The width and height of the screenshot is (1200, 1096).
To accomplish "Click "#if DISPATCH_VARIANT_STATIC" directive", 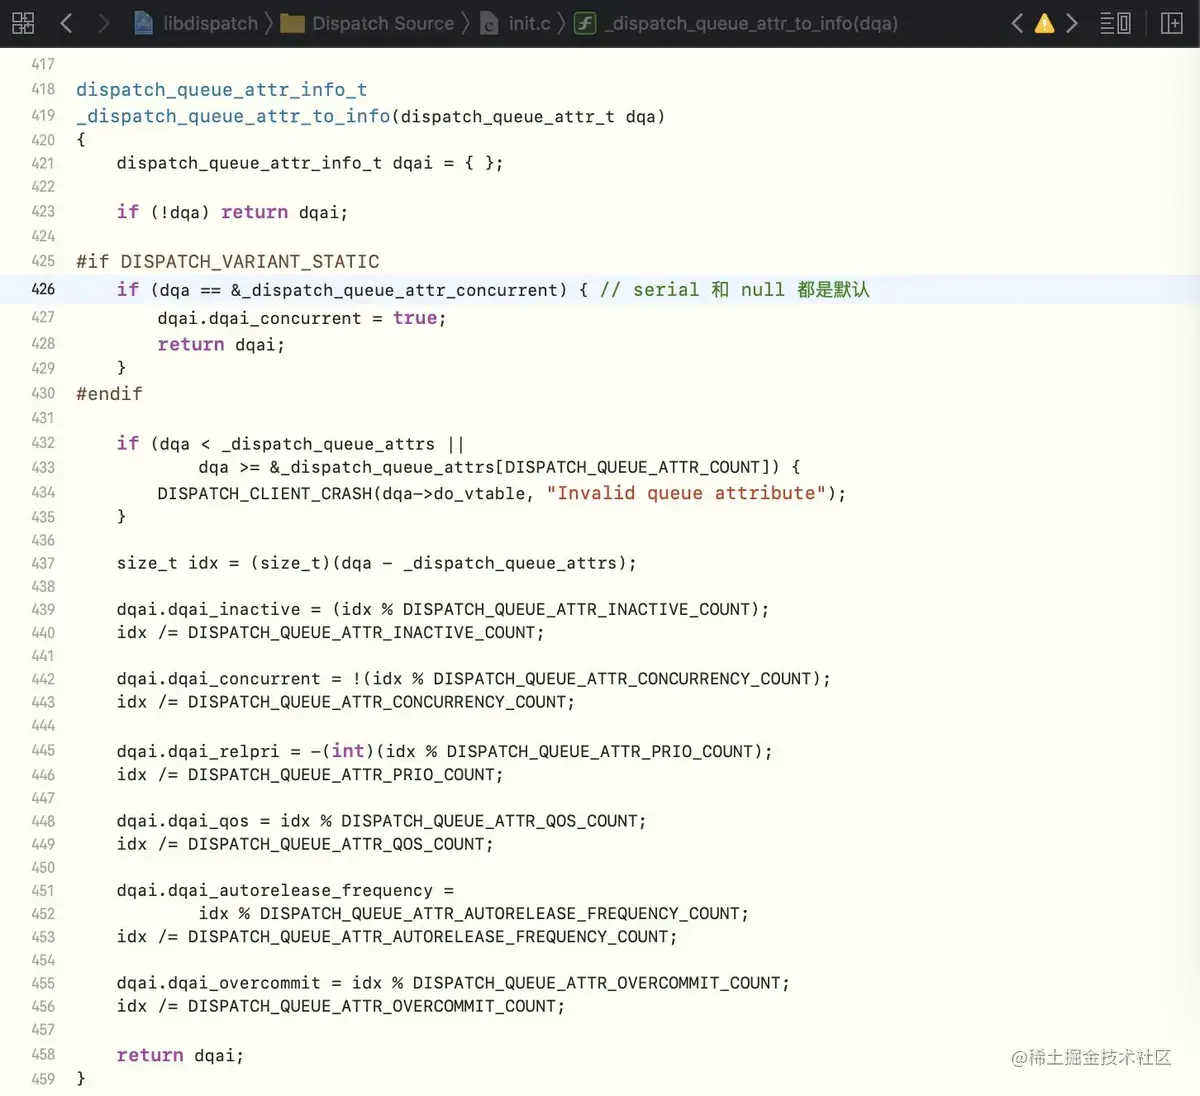I will tap(228, 261).
